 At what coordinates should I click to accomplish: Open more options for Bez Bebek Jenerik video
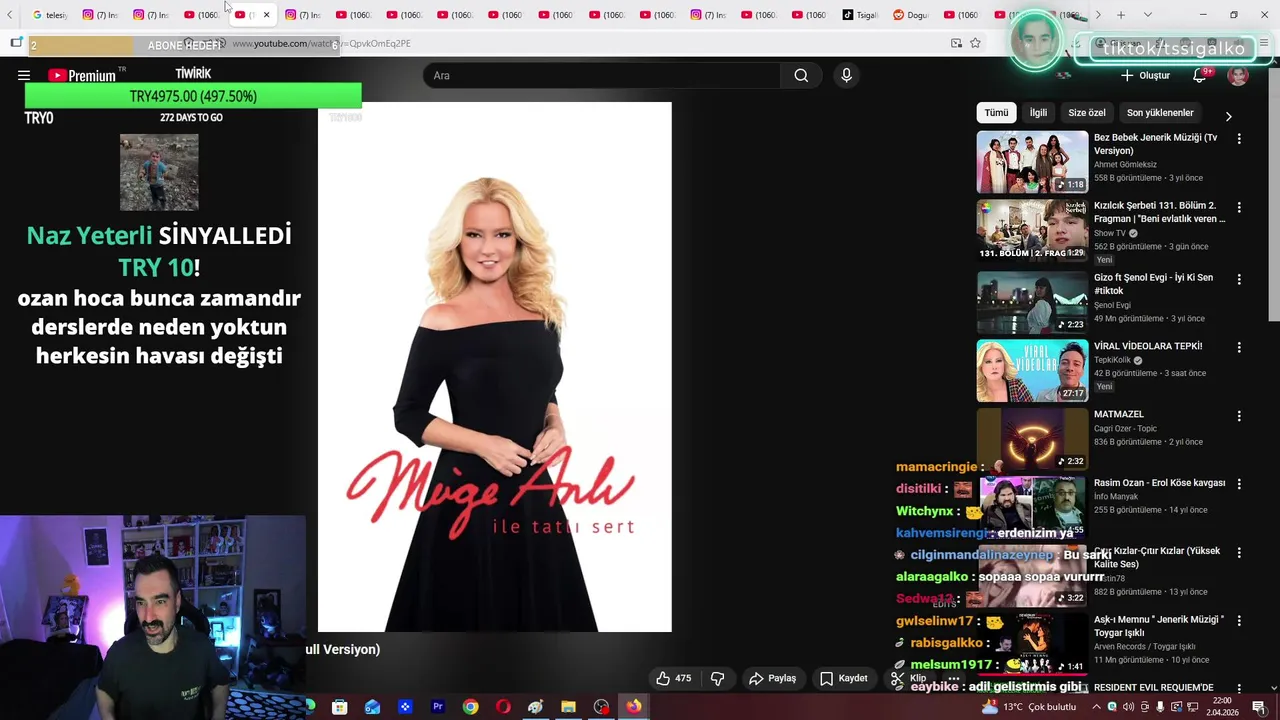point(1239,139)
